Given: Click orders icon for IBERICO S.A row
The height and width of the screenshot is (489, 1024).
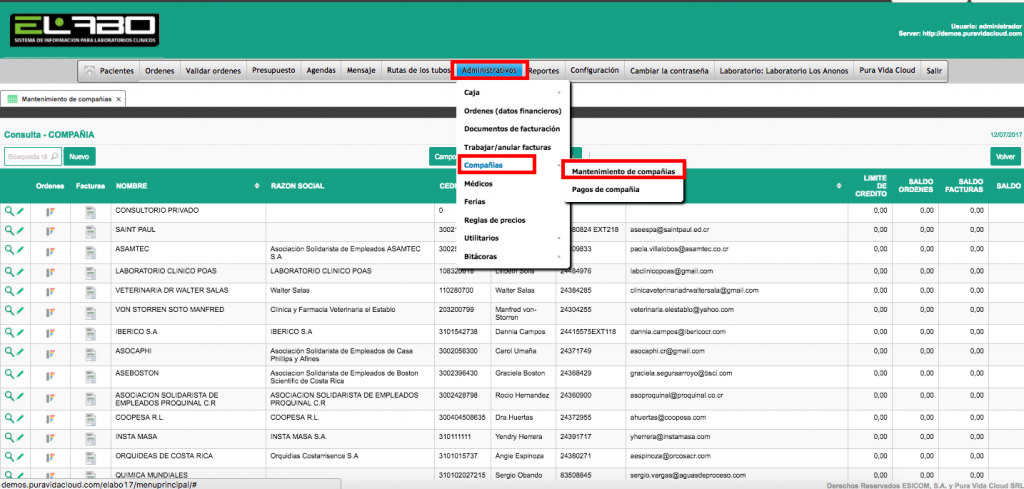Looking at the screenshot, I should (51, 331).
